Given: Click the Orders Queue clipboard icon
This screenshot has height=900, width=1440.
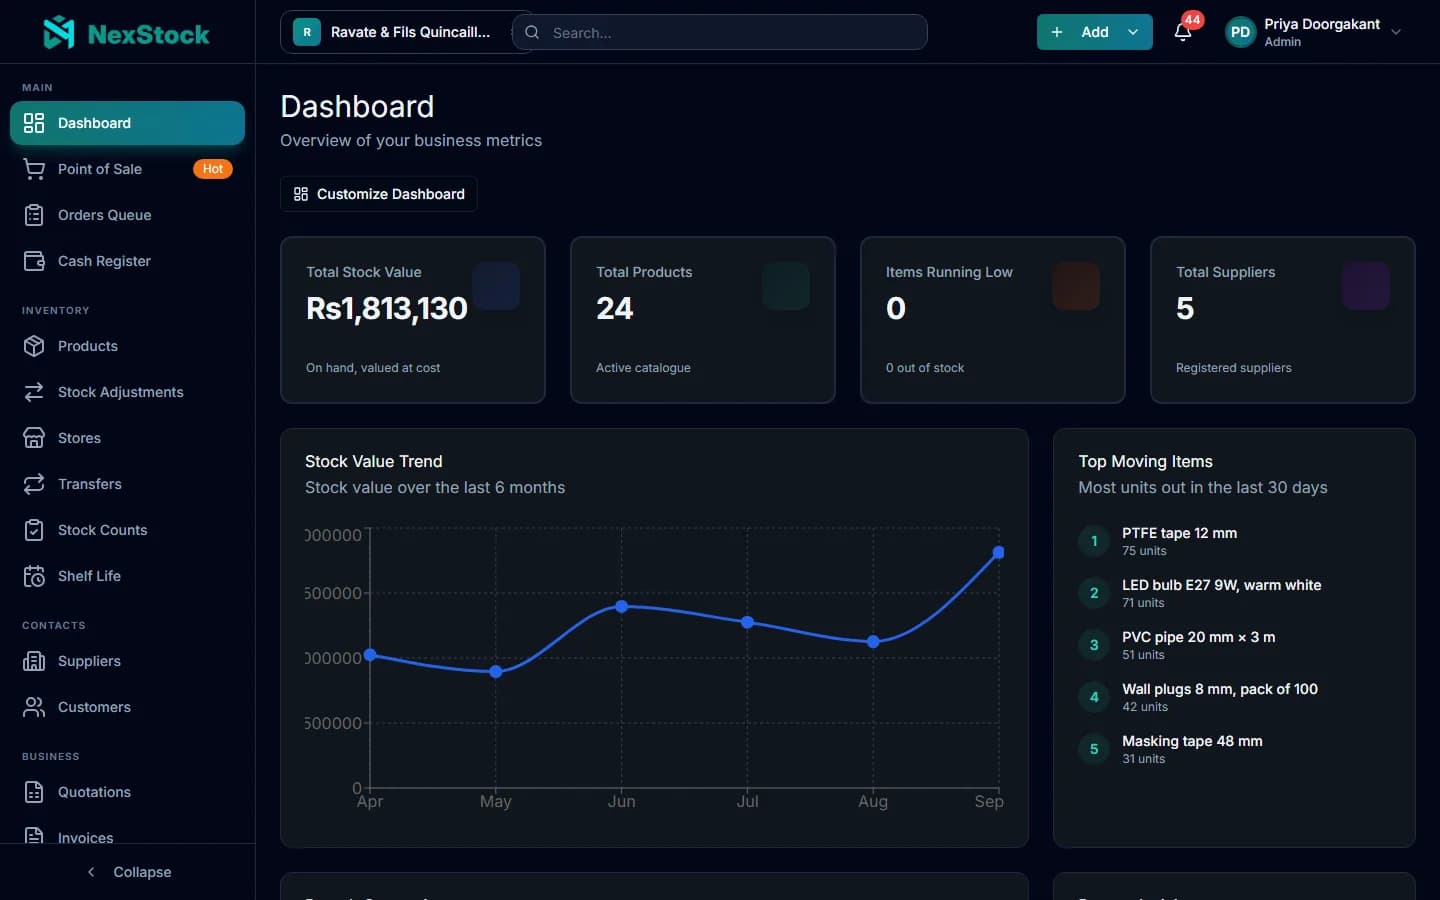Looking at the screenshot, I should click(34, 215).
